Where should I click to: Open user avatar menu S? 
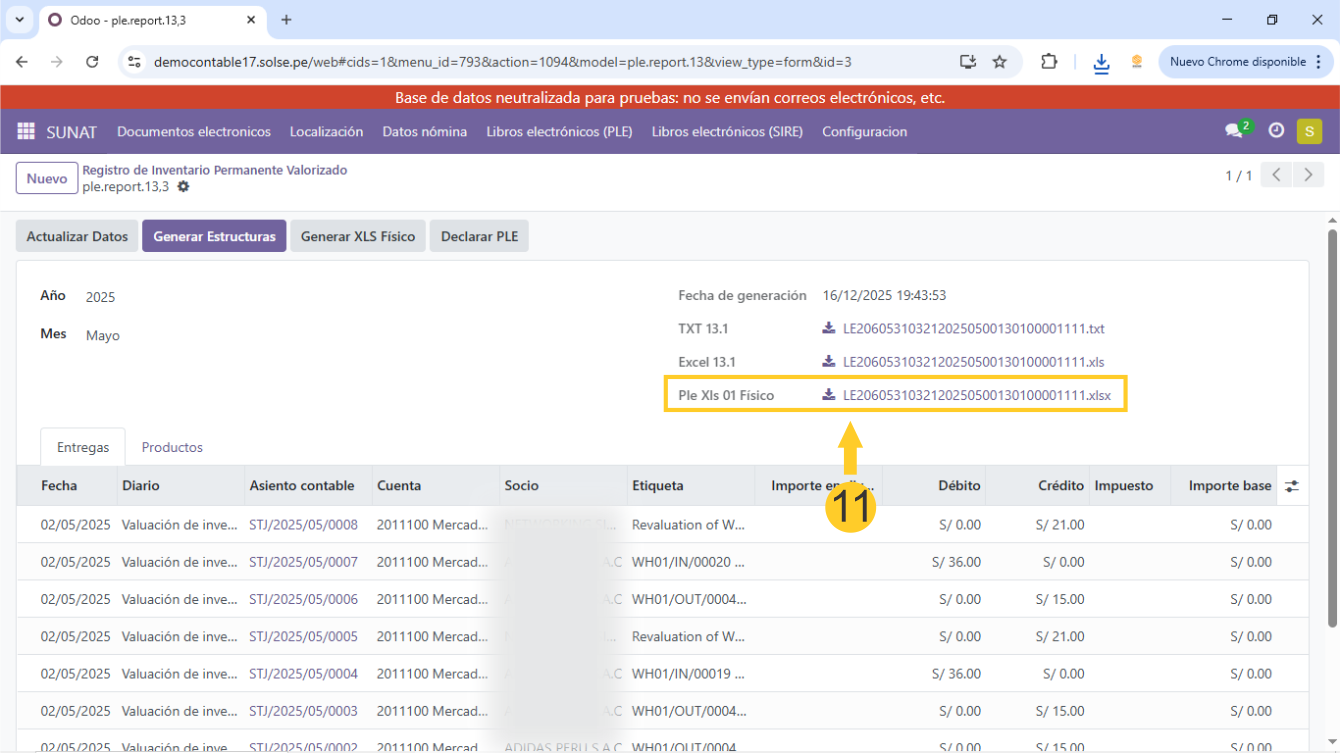(1309, 131)
